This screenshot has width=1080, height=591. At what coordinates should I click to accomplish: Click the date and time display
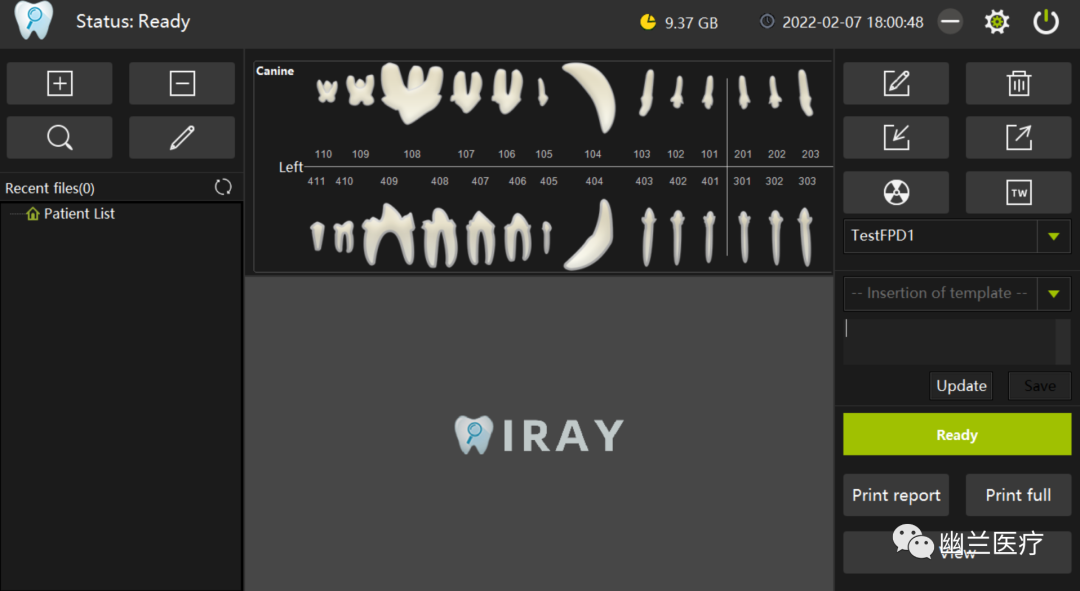853,22
